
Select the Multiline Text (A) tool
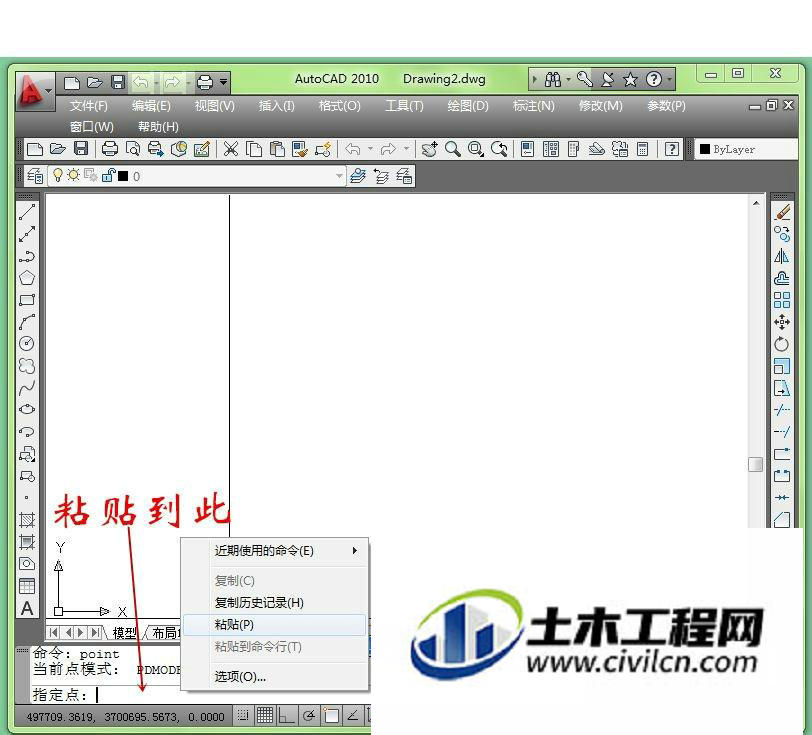pyautogui.click(x=27, y=608)
